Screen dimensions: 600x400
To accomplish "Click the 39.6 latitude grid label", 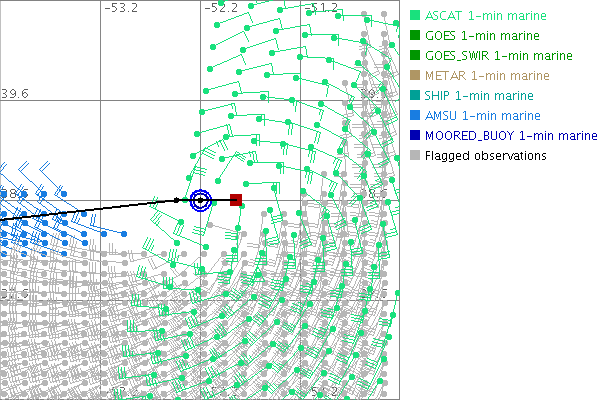I will (x=15, y=93).
